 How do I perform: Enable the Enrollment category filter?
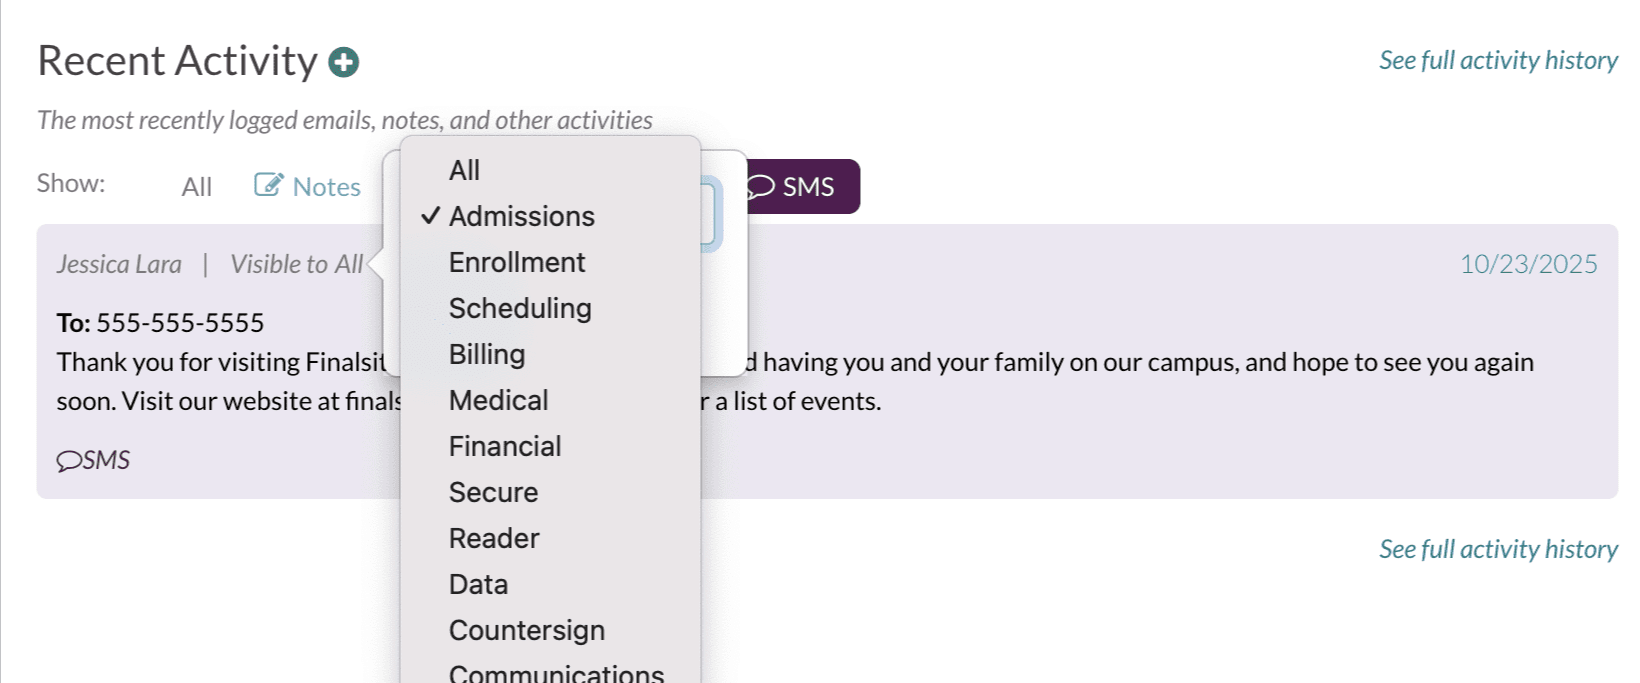[516, 262]
